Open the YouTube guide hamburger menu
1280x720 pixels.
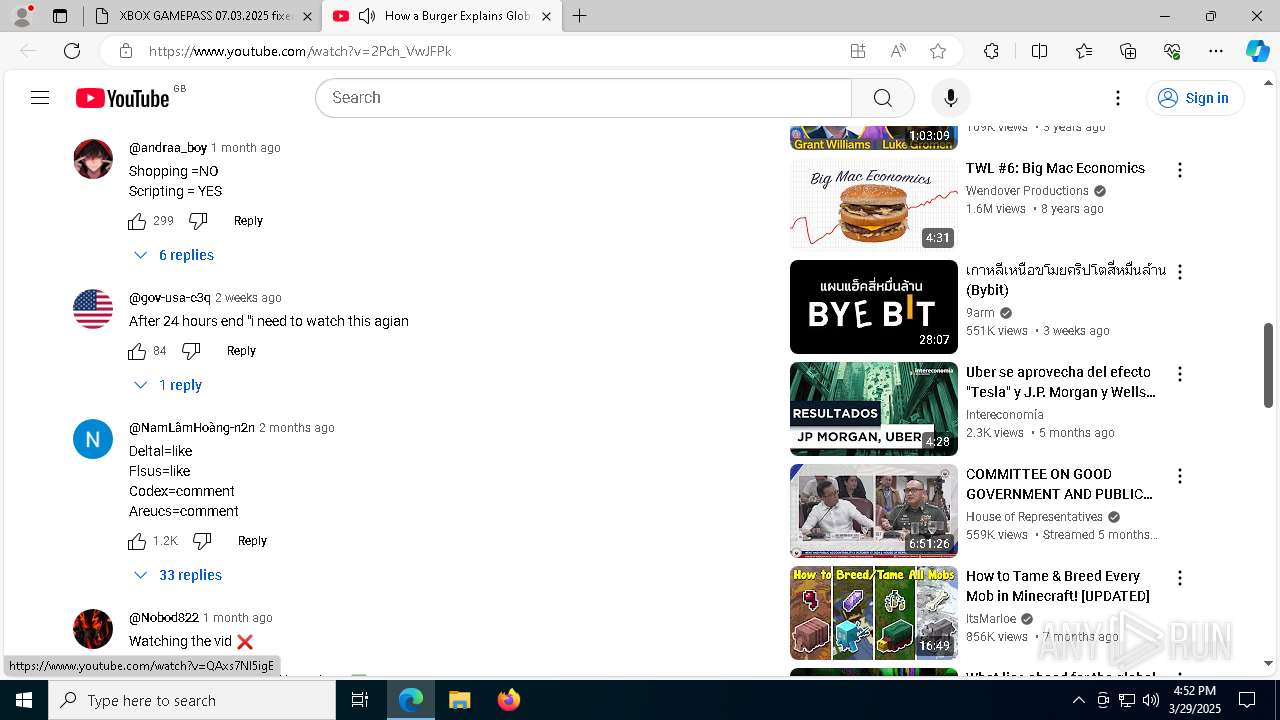[x=40, y=98]
